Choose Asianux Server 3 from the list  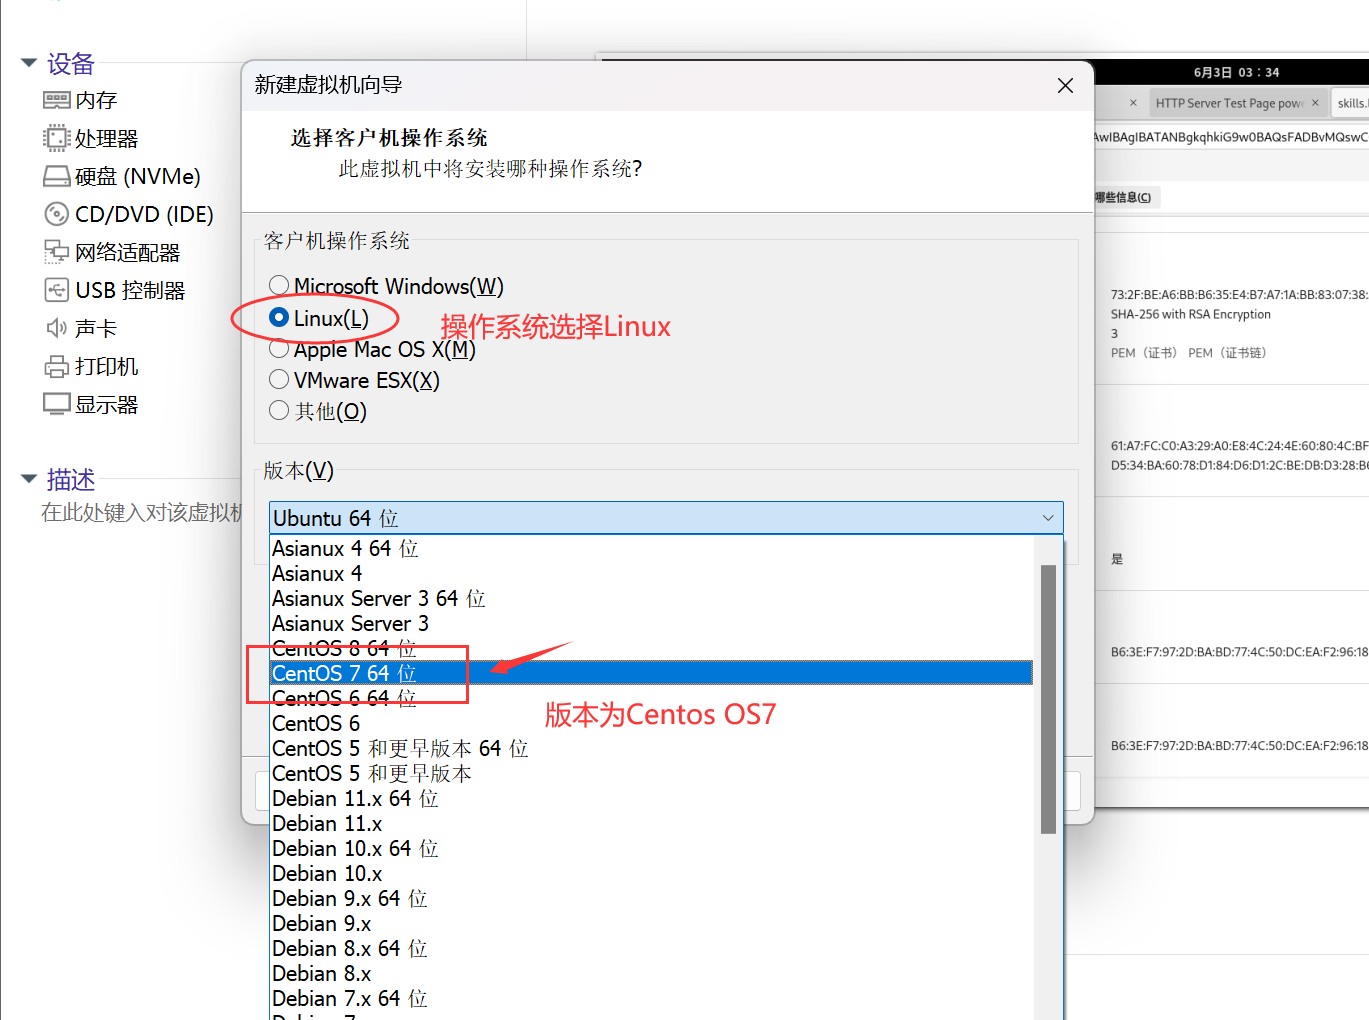click(652, 623)
